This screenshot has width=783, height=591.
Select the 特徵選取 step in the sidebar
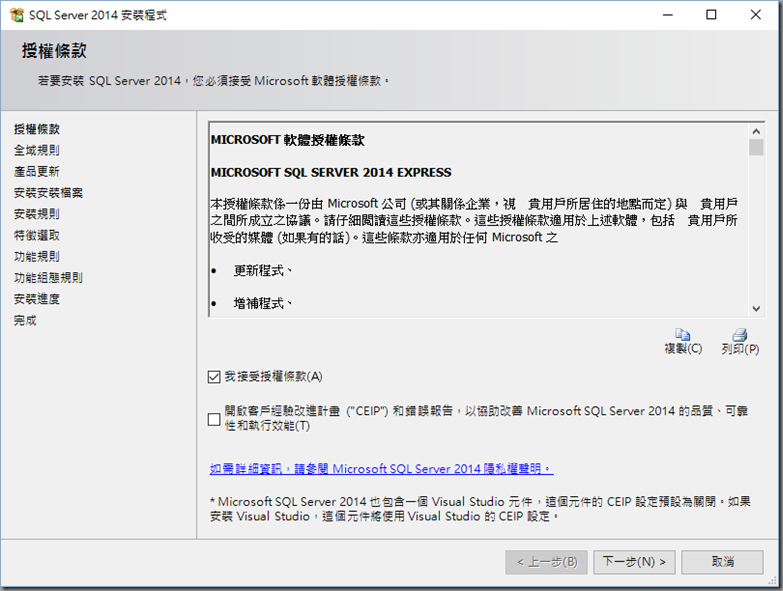point(37,236)
